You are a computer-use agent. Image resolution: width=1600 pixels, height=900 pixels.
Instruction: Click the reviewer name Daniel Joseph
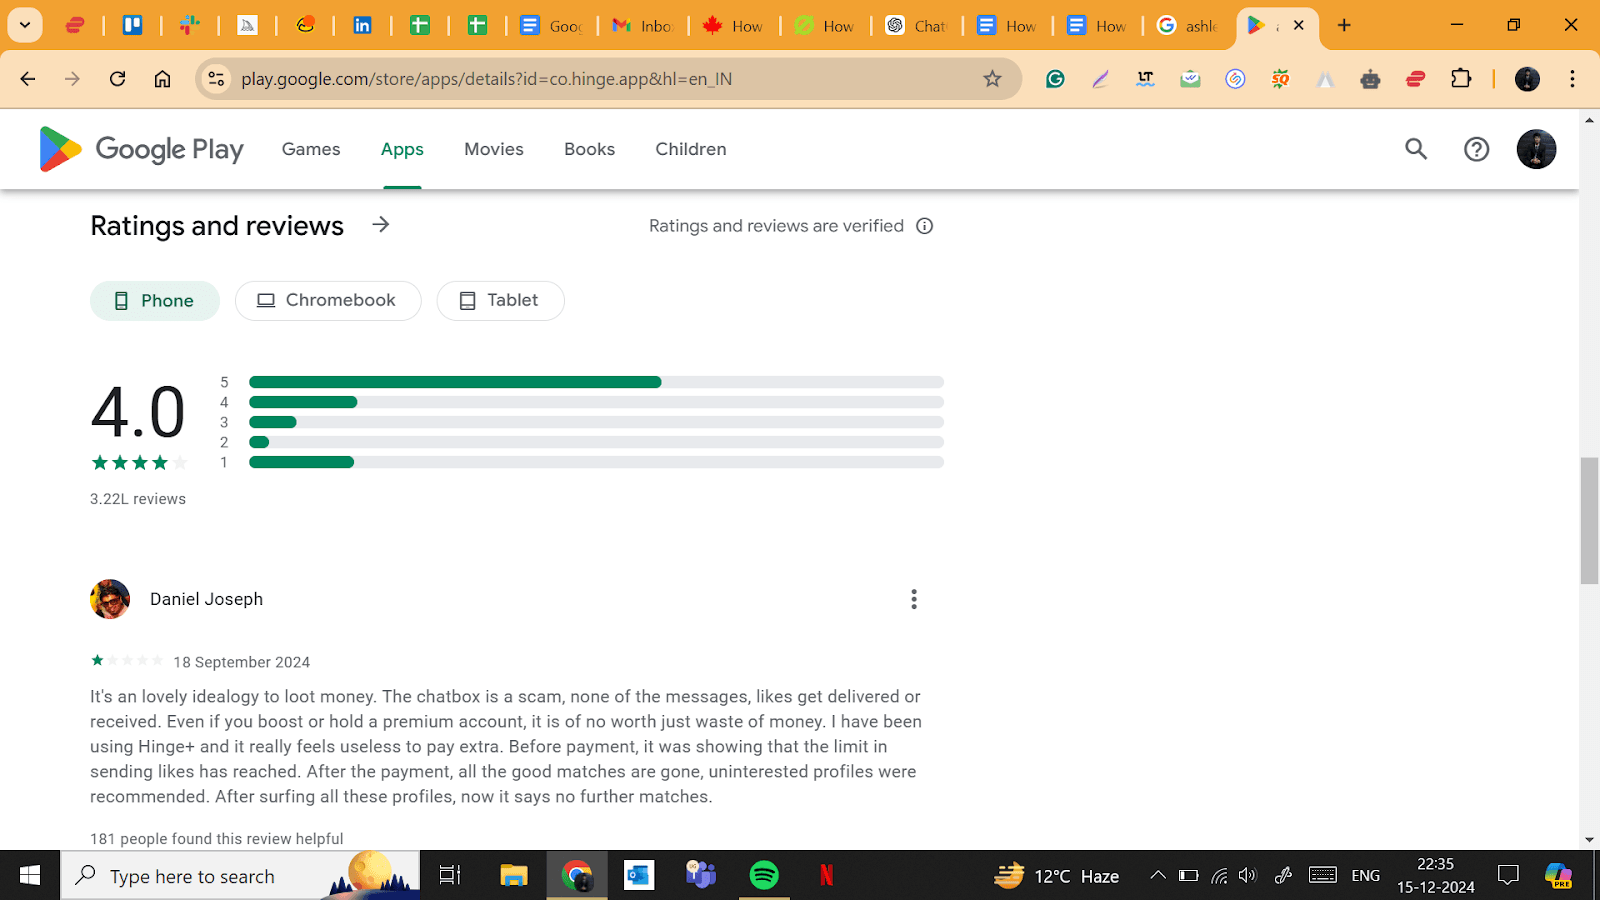pos(206,599)
